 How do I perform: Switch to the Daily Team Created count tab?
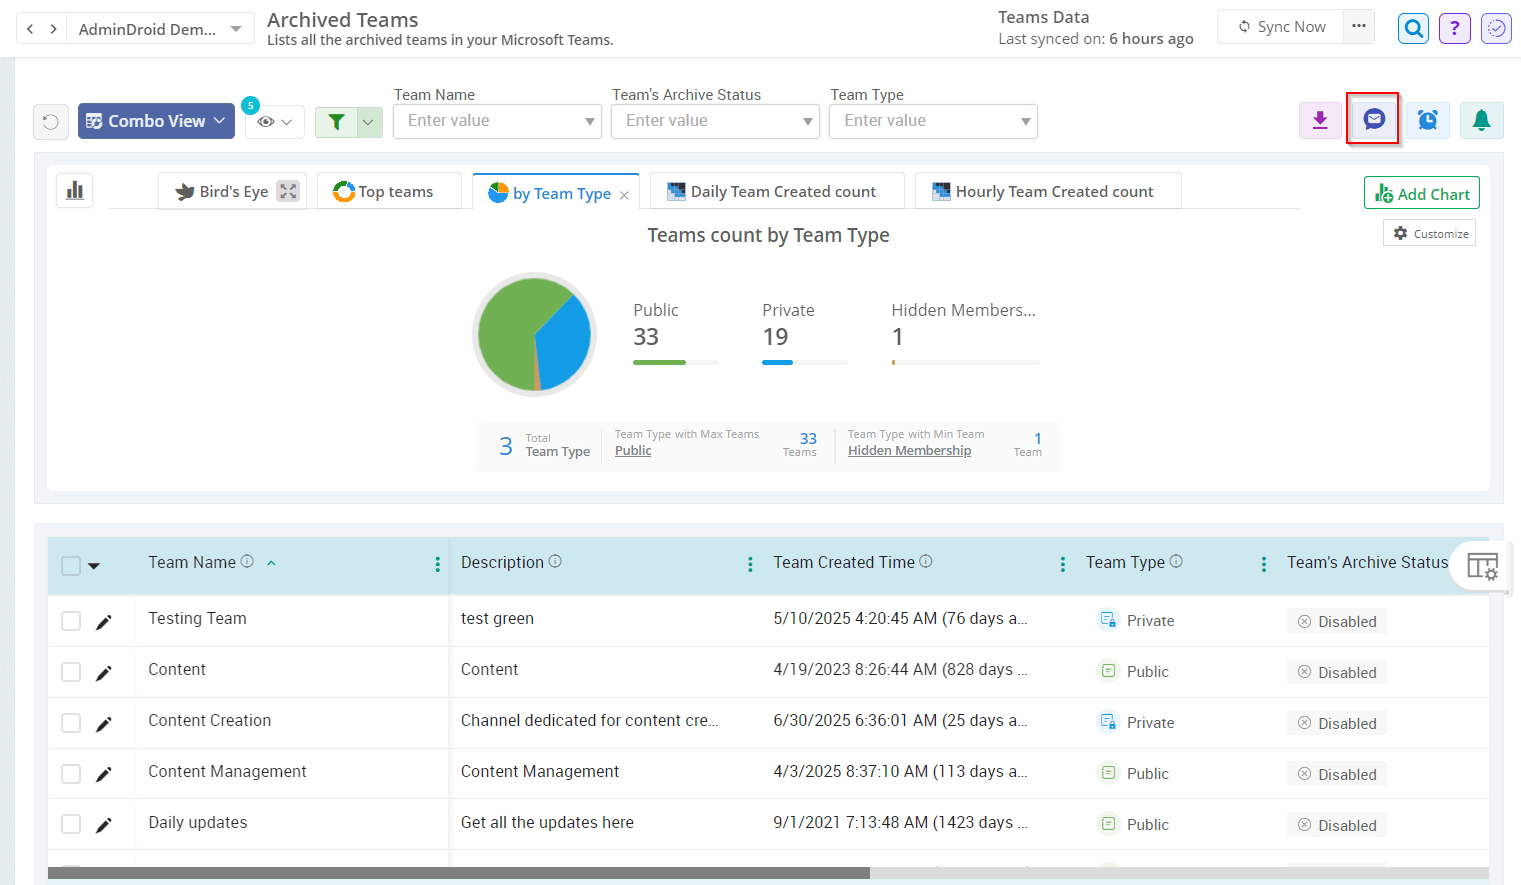point(776,190)
